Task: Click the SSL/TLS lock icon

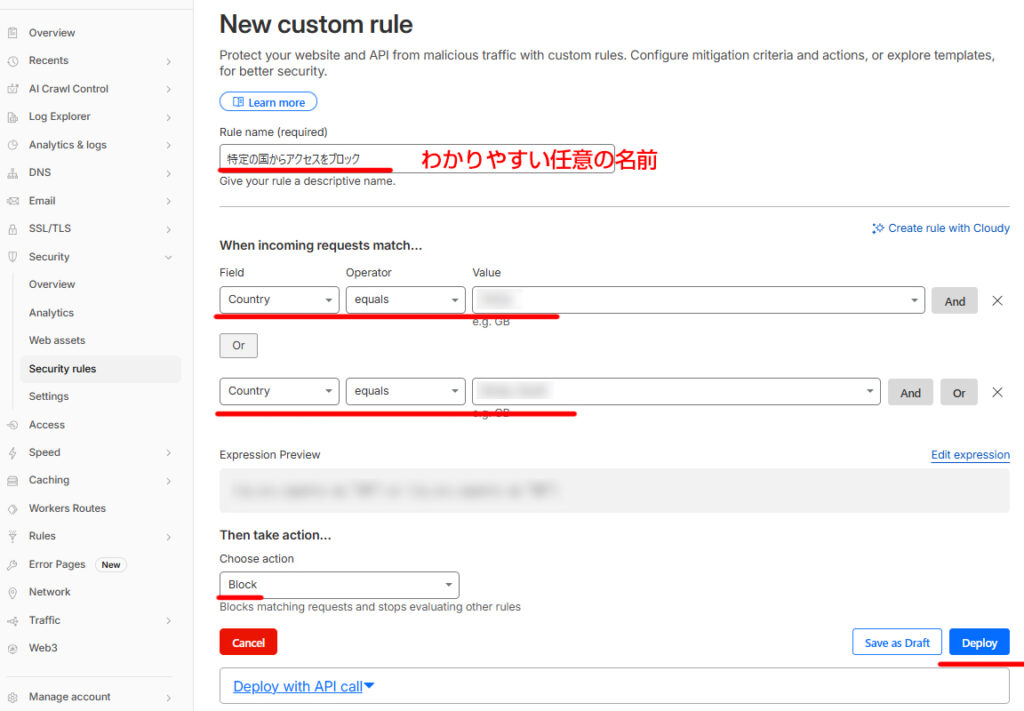Action: click(12, 229)
